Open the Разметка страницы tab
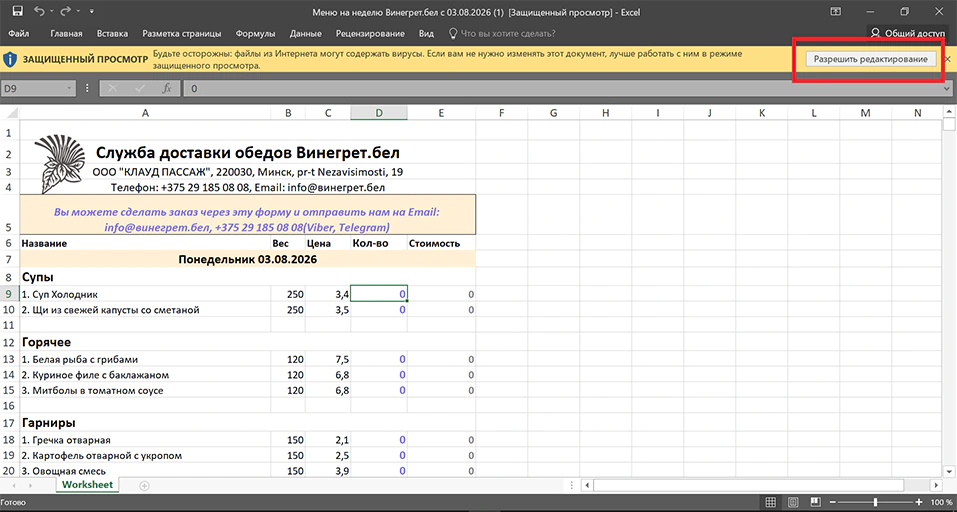The width and height of the screenshot is (957, 512). pyautogui.click(x=182, y=34)
